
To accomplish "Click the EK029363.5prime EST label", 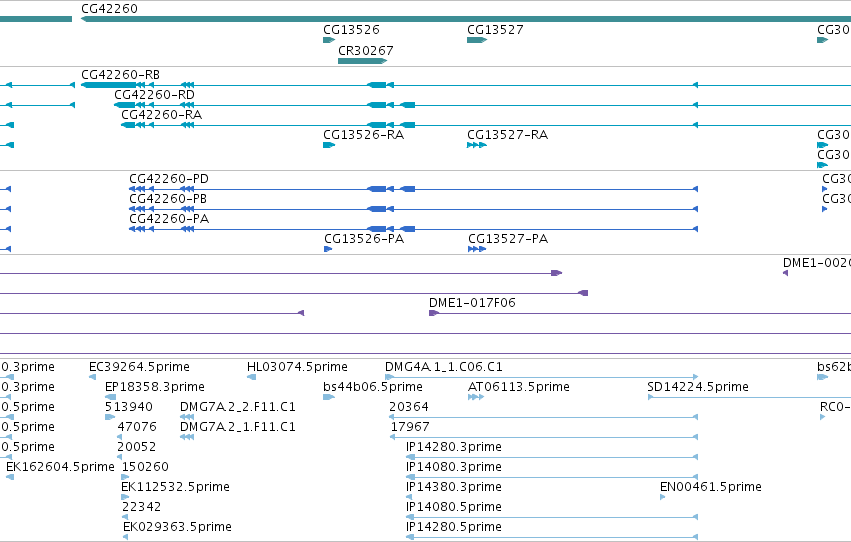I will click(177, 528).
